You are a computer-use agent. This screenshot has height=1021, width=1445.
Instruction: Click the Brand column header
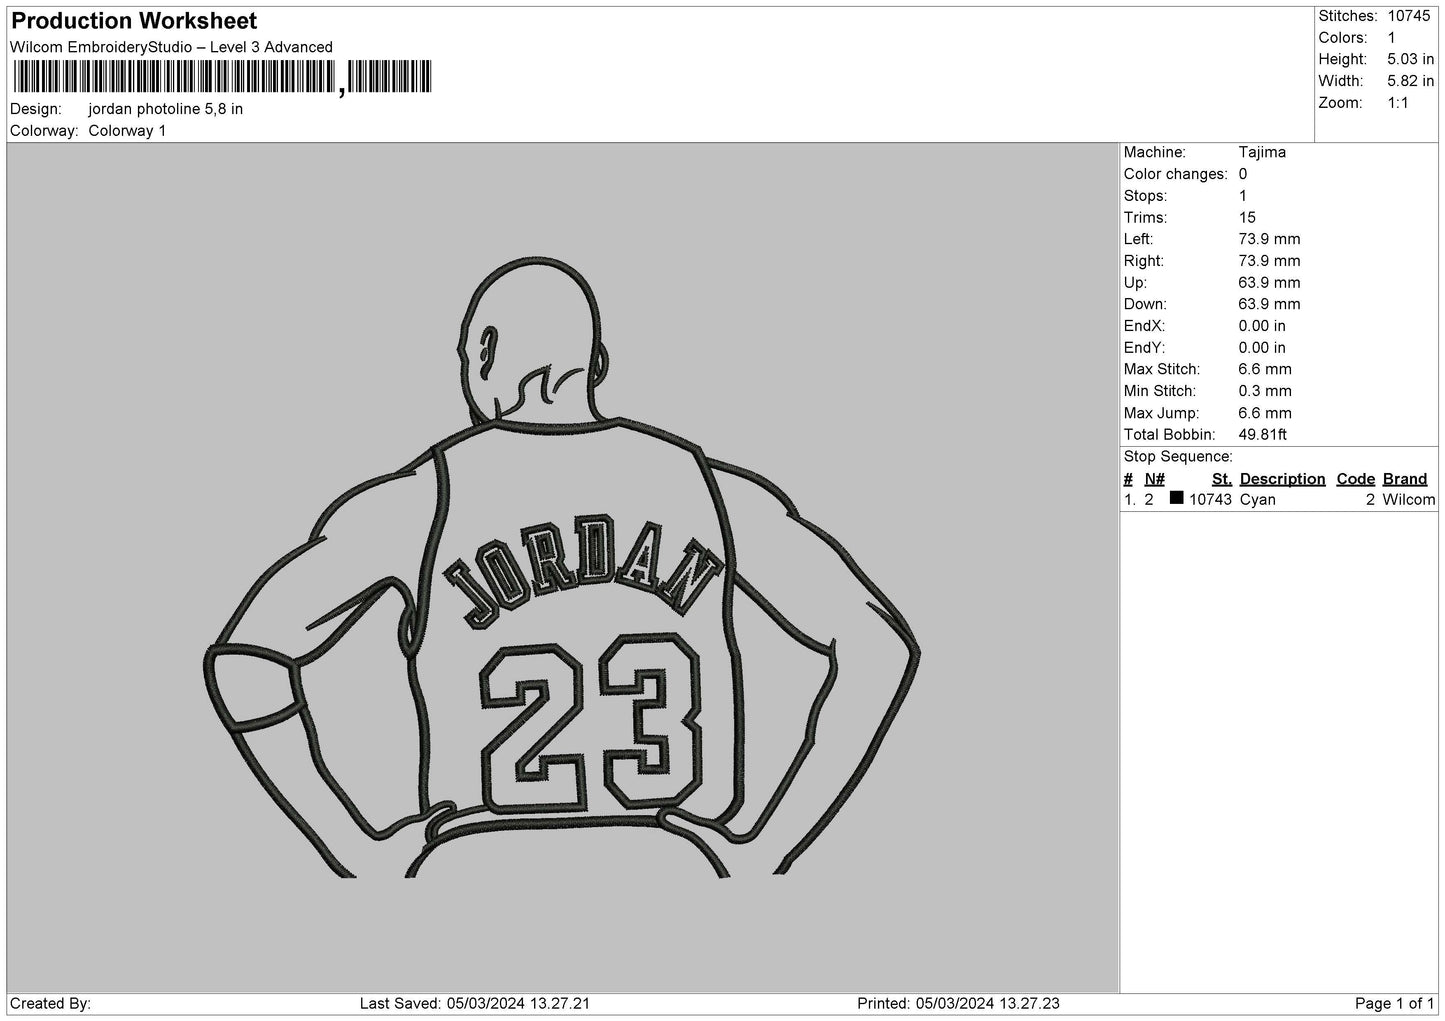1405,479
